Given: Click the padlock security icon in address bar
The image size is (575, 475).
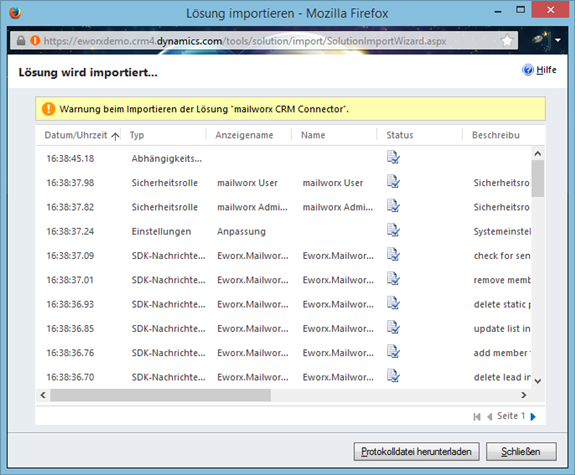Looking at the screenshot, I should tap(21, 40).
